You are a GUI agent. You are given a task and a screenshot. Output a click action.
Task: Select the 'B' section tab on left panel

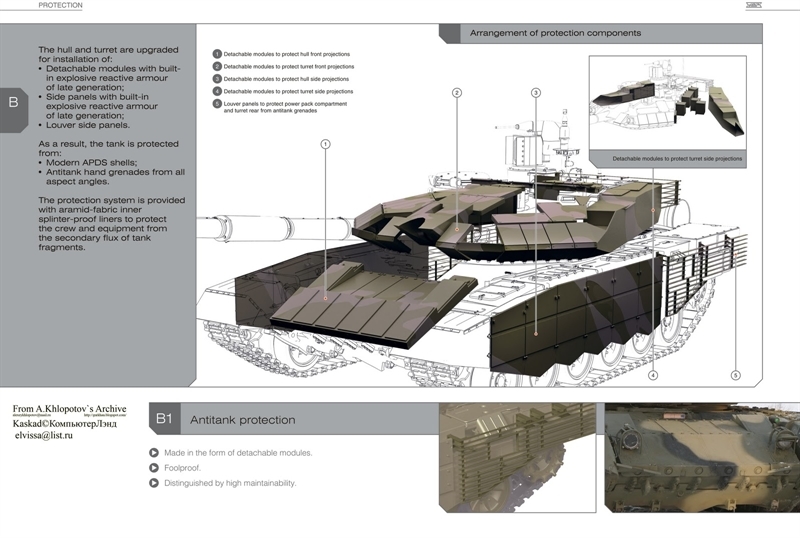pos(14,110)
